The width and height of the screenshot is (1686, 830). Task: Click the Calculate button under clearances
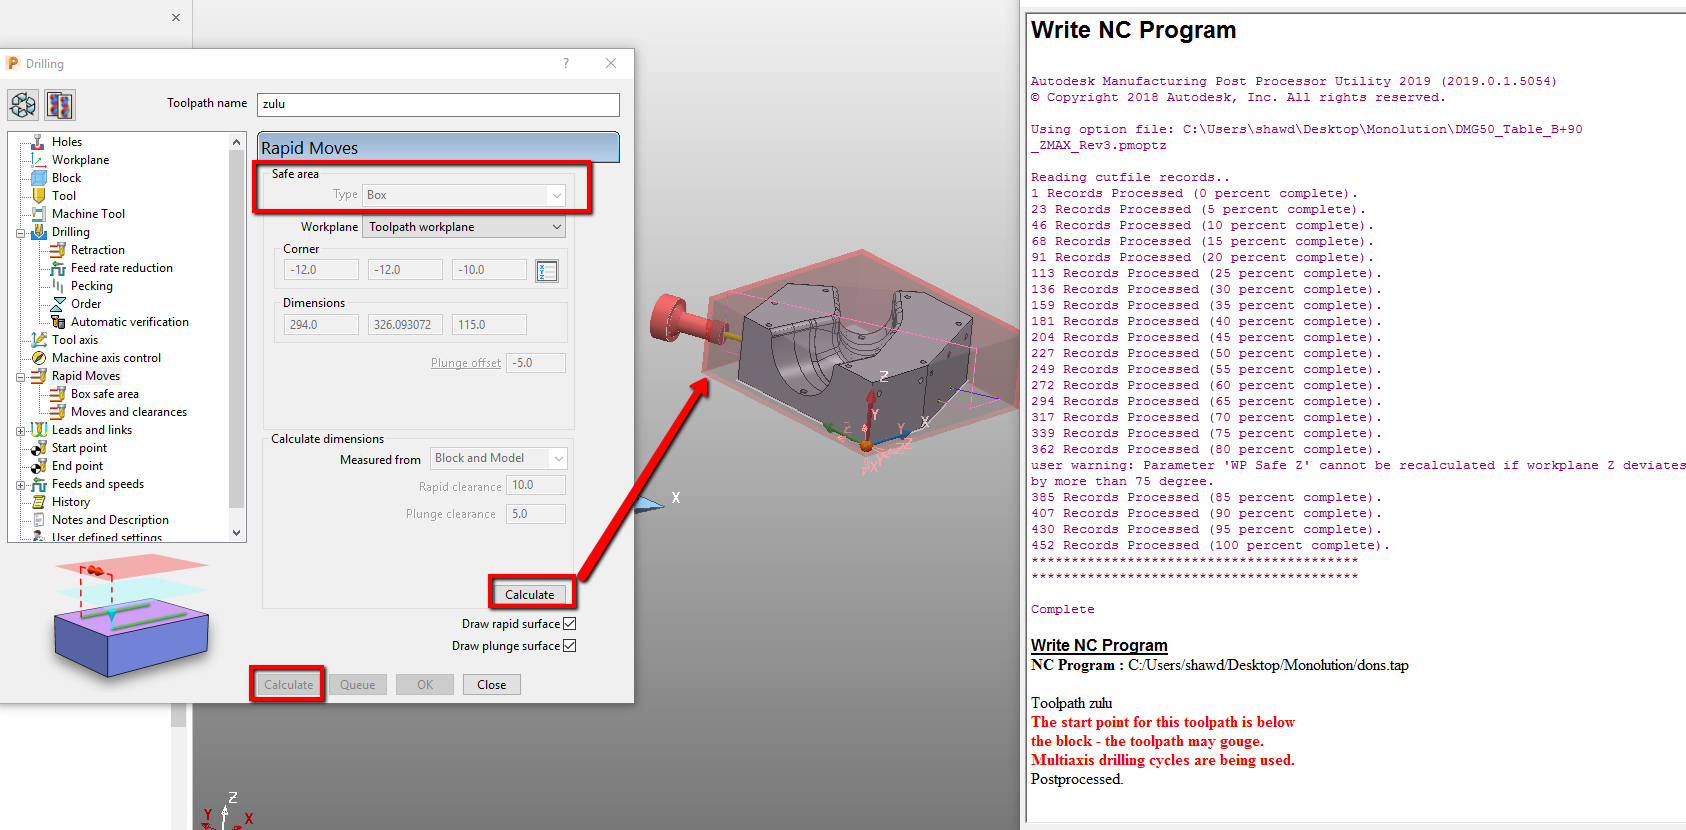[529, 594]
